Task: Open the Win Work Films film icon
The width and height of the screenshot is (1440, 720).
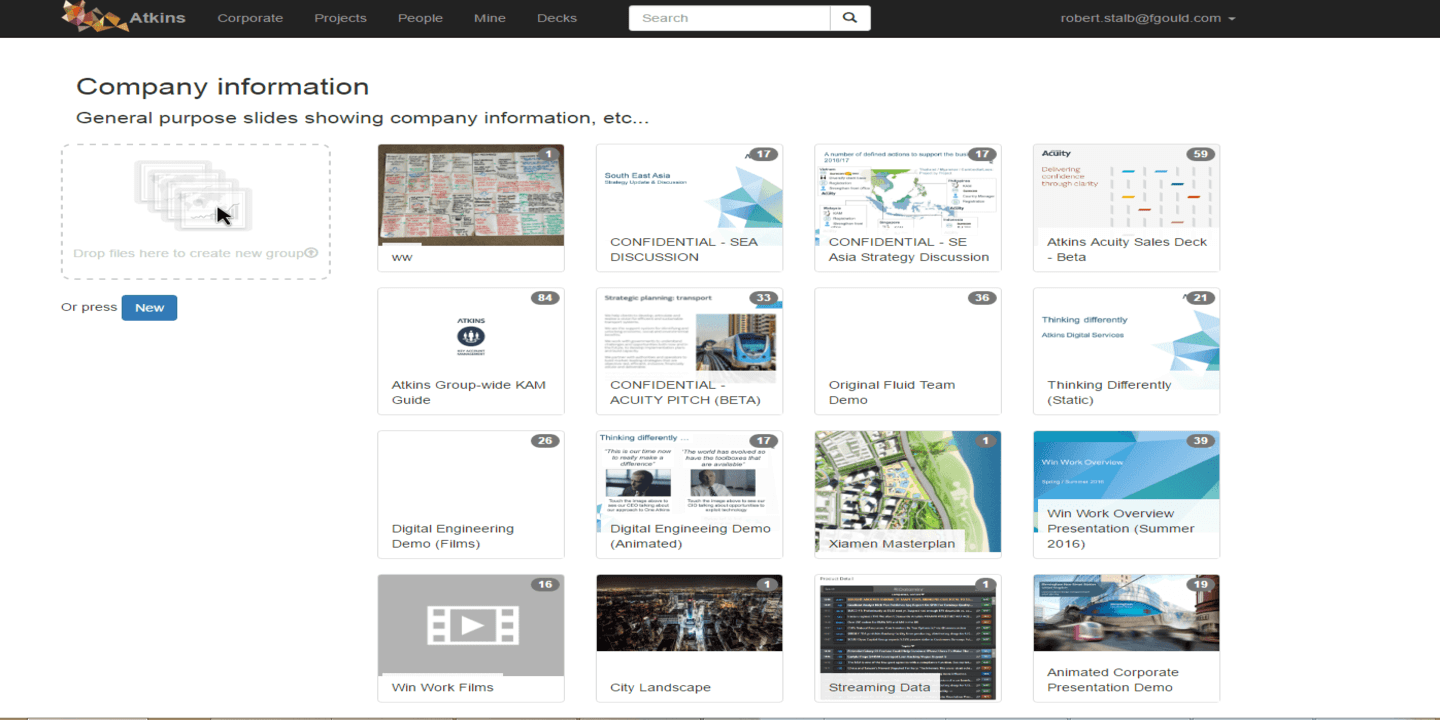Action: pos(471,625)
